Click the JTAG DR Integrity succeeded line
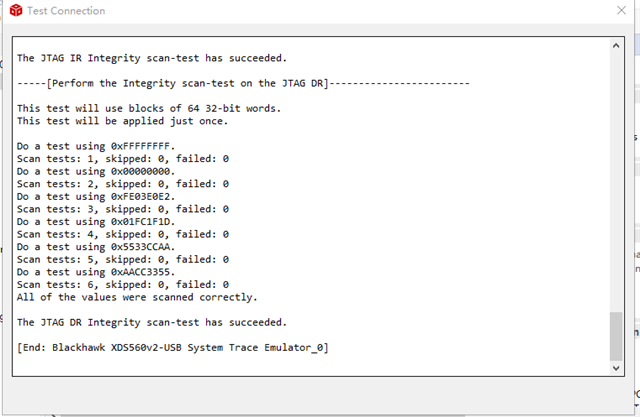This screenshot has height=417, width=640. 151,322
